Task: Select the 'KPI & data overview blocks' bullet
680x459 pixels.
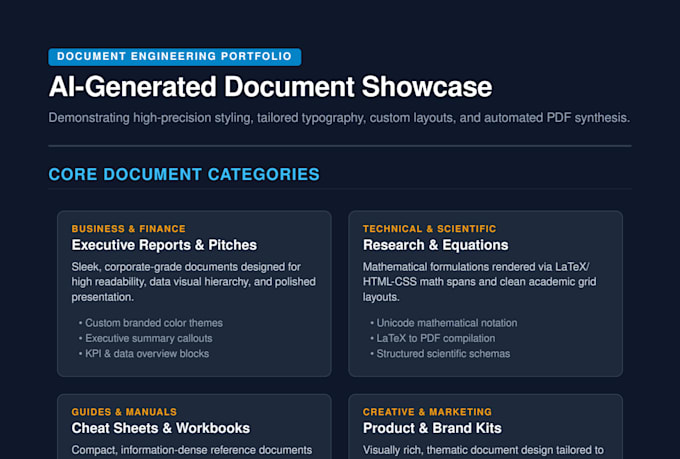Action: (144, 354)
